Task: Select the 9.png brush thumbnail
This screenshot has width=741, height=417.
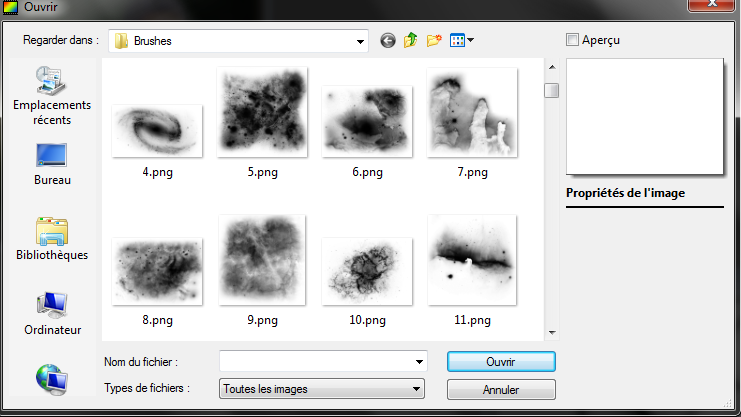Action: [x=262, y=260]
